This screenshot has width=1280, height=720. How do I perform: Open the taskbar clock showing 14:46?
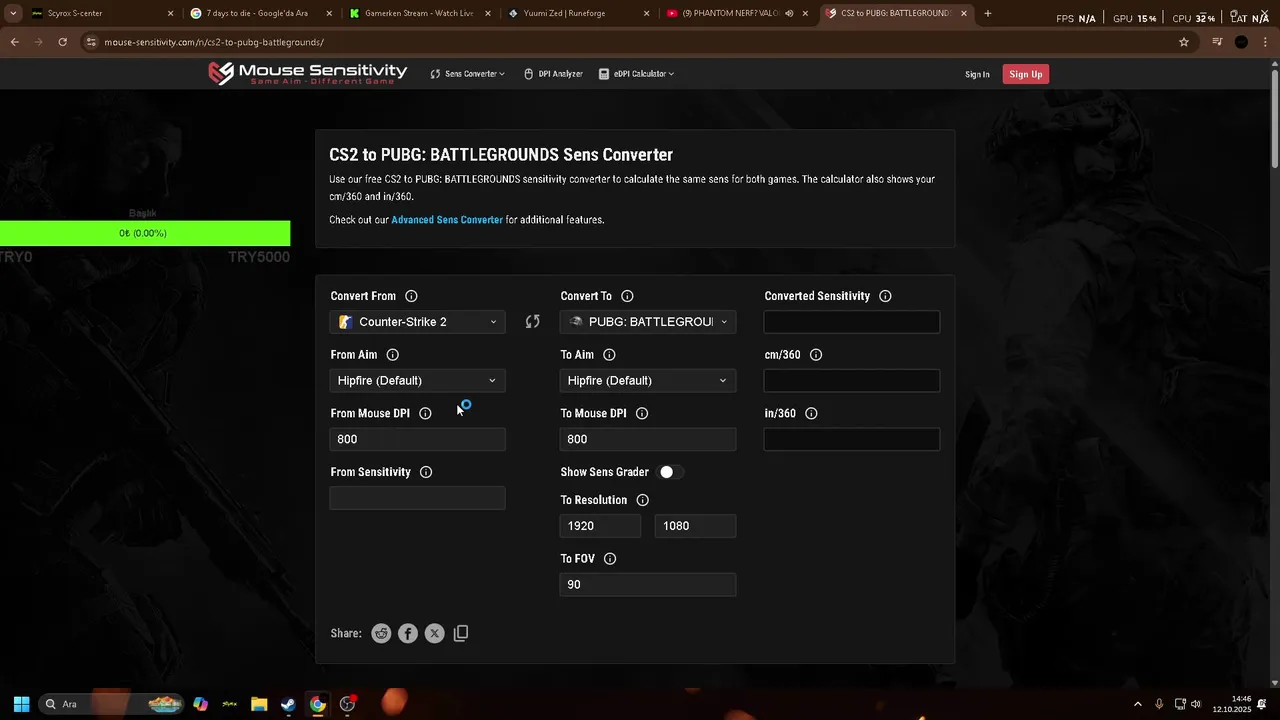[1232, 704]
